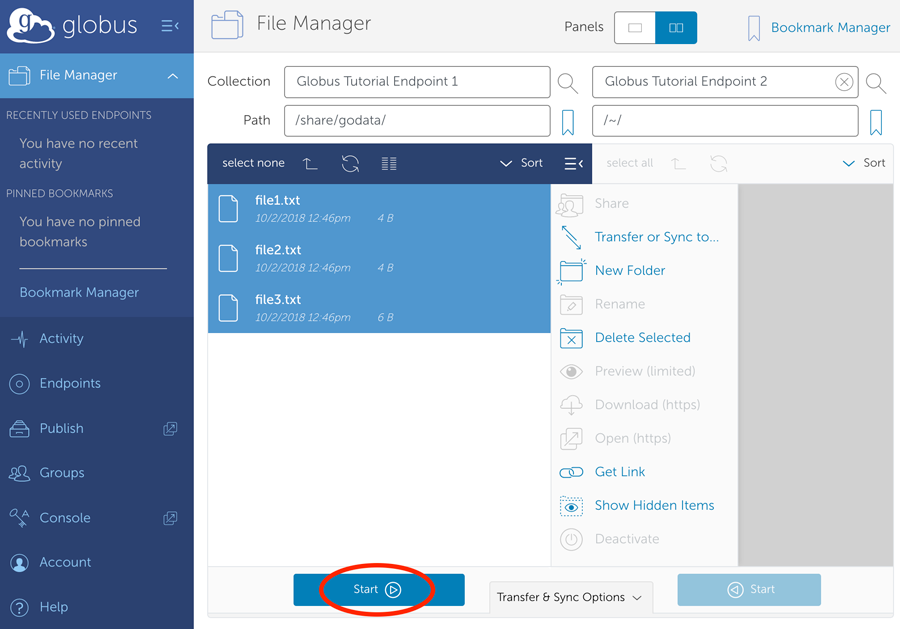The width and height of the screenshot is (900, 629).
Task: Open the Help page
Action: (53, 607)
